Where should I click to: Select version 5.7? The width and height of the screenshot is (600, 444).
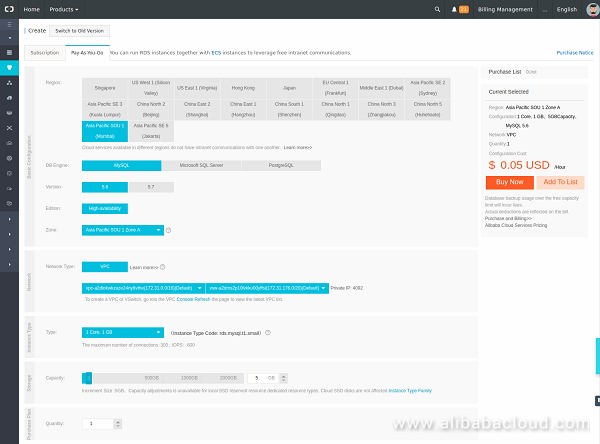[151, 187]
